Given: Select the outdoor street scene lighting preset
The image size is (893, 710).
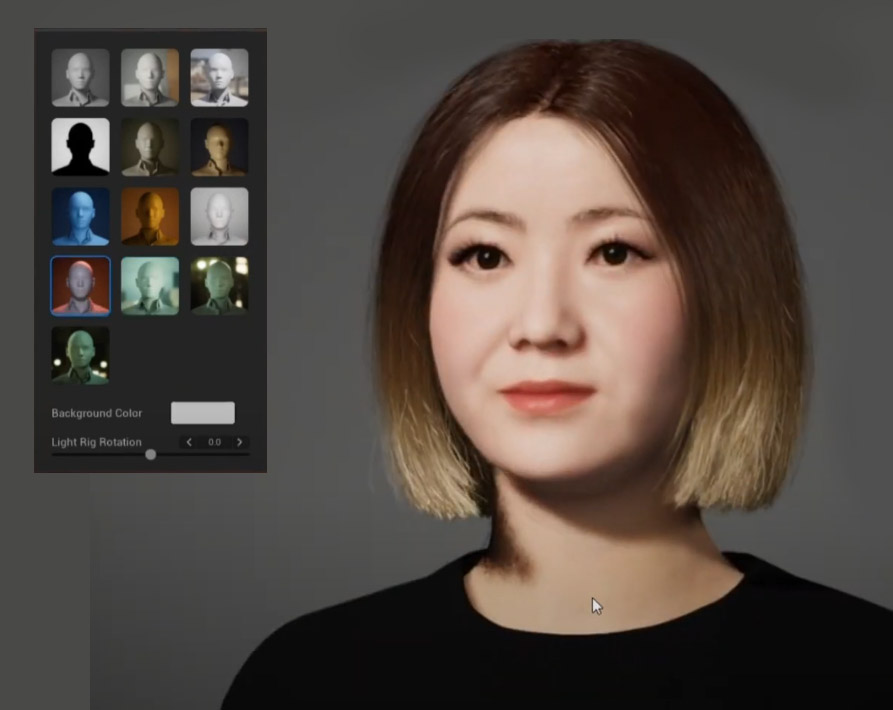Looking at the screenshot, I should click(219, 77).
